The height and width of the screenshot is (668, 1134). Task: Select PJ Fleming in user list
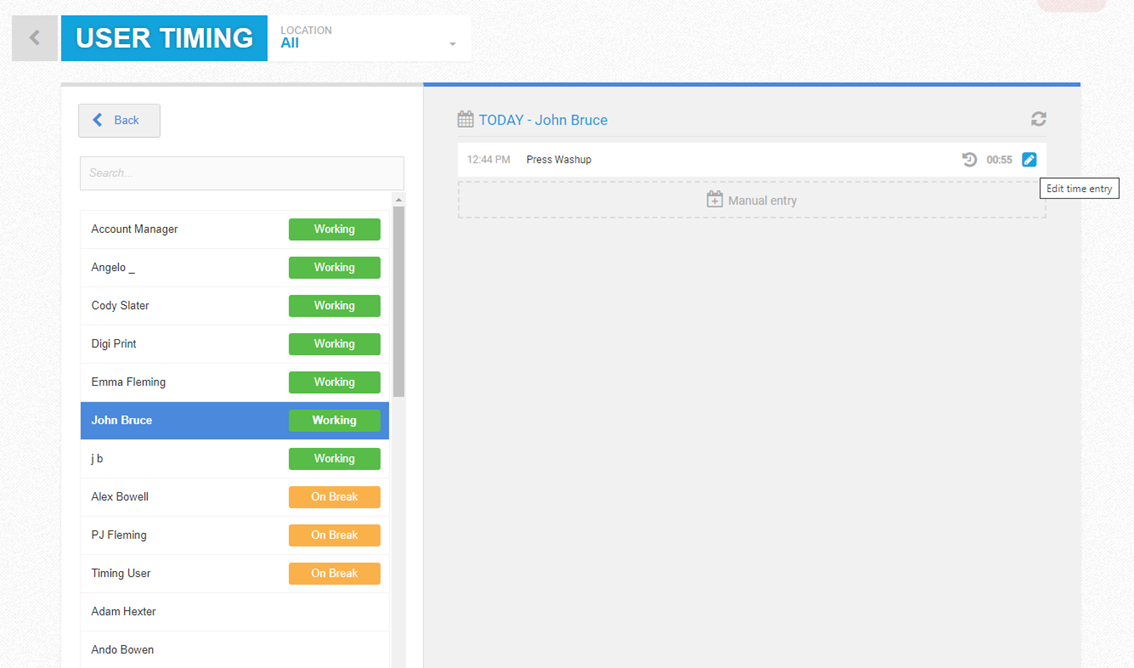coord(234,535)
